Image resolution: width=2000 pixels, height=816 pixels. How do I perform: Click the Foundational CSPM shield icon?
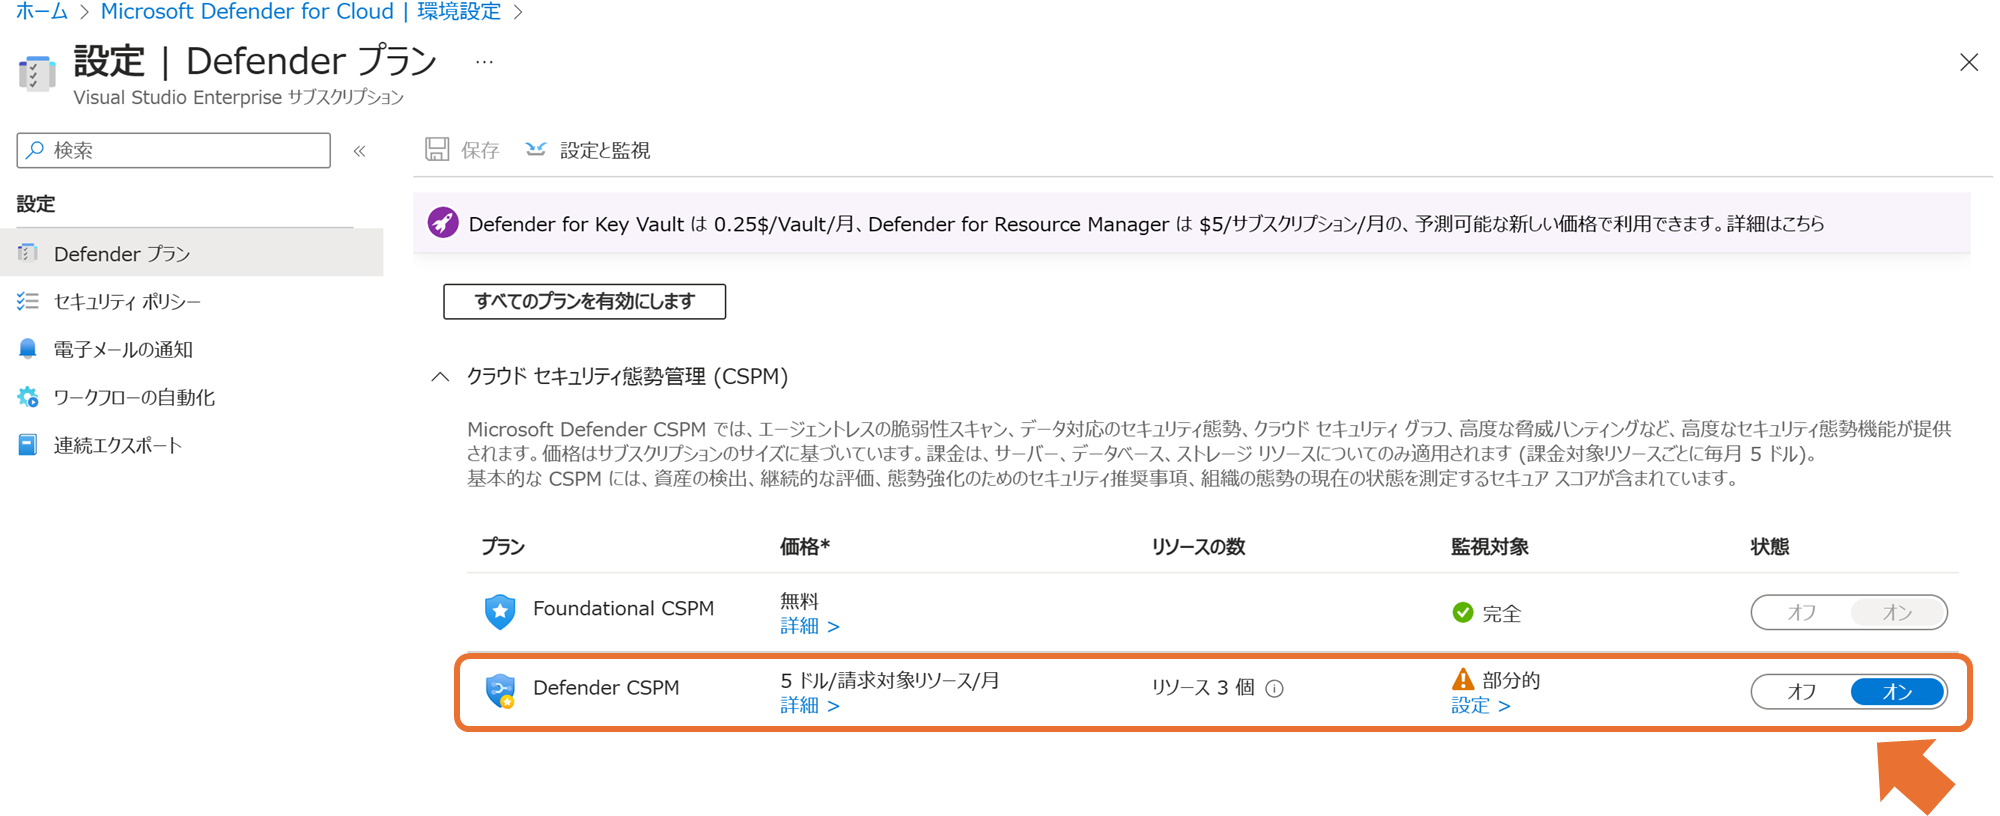coord(500,611)
